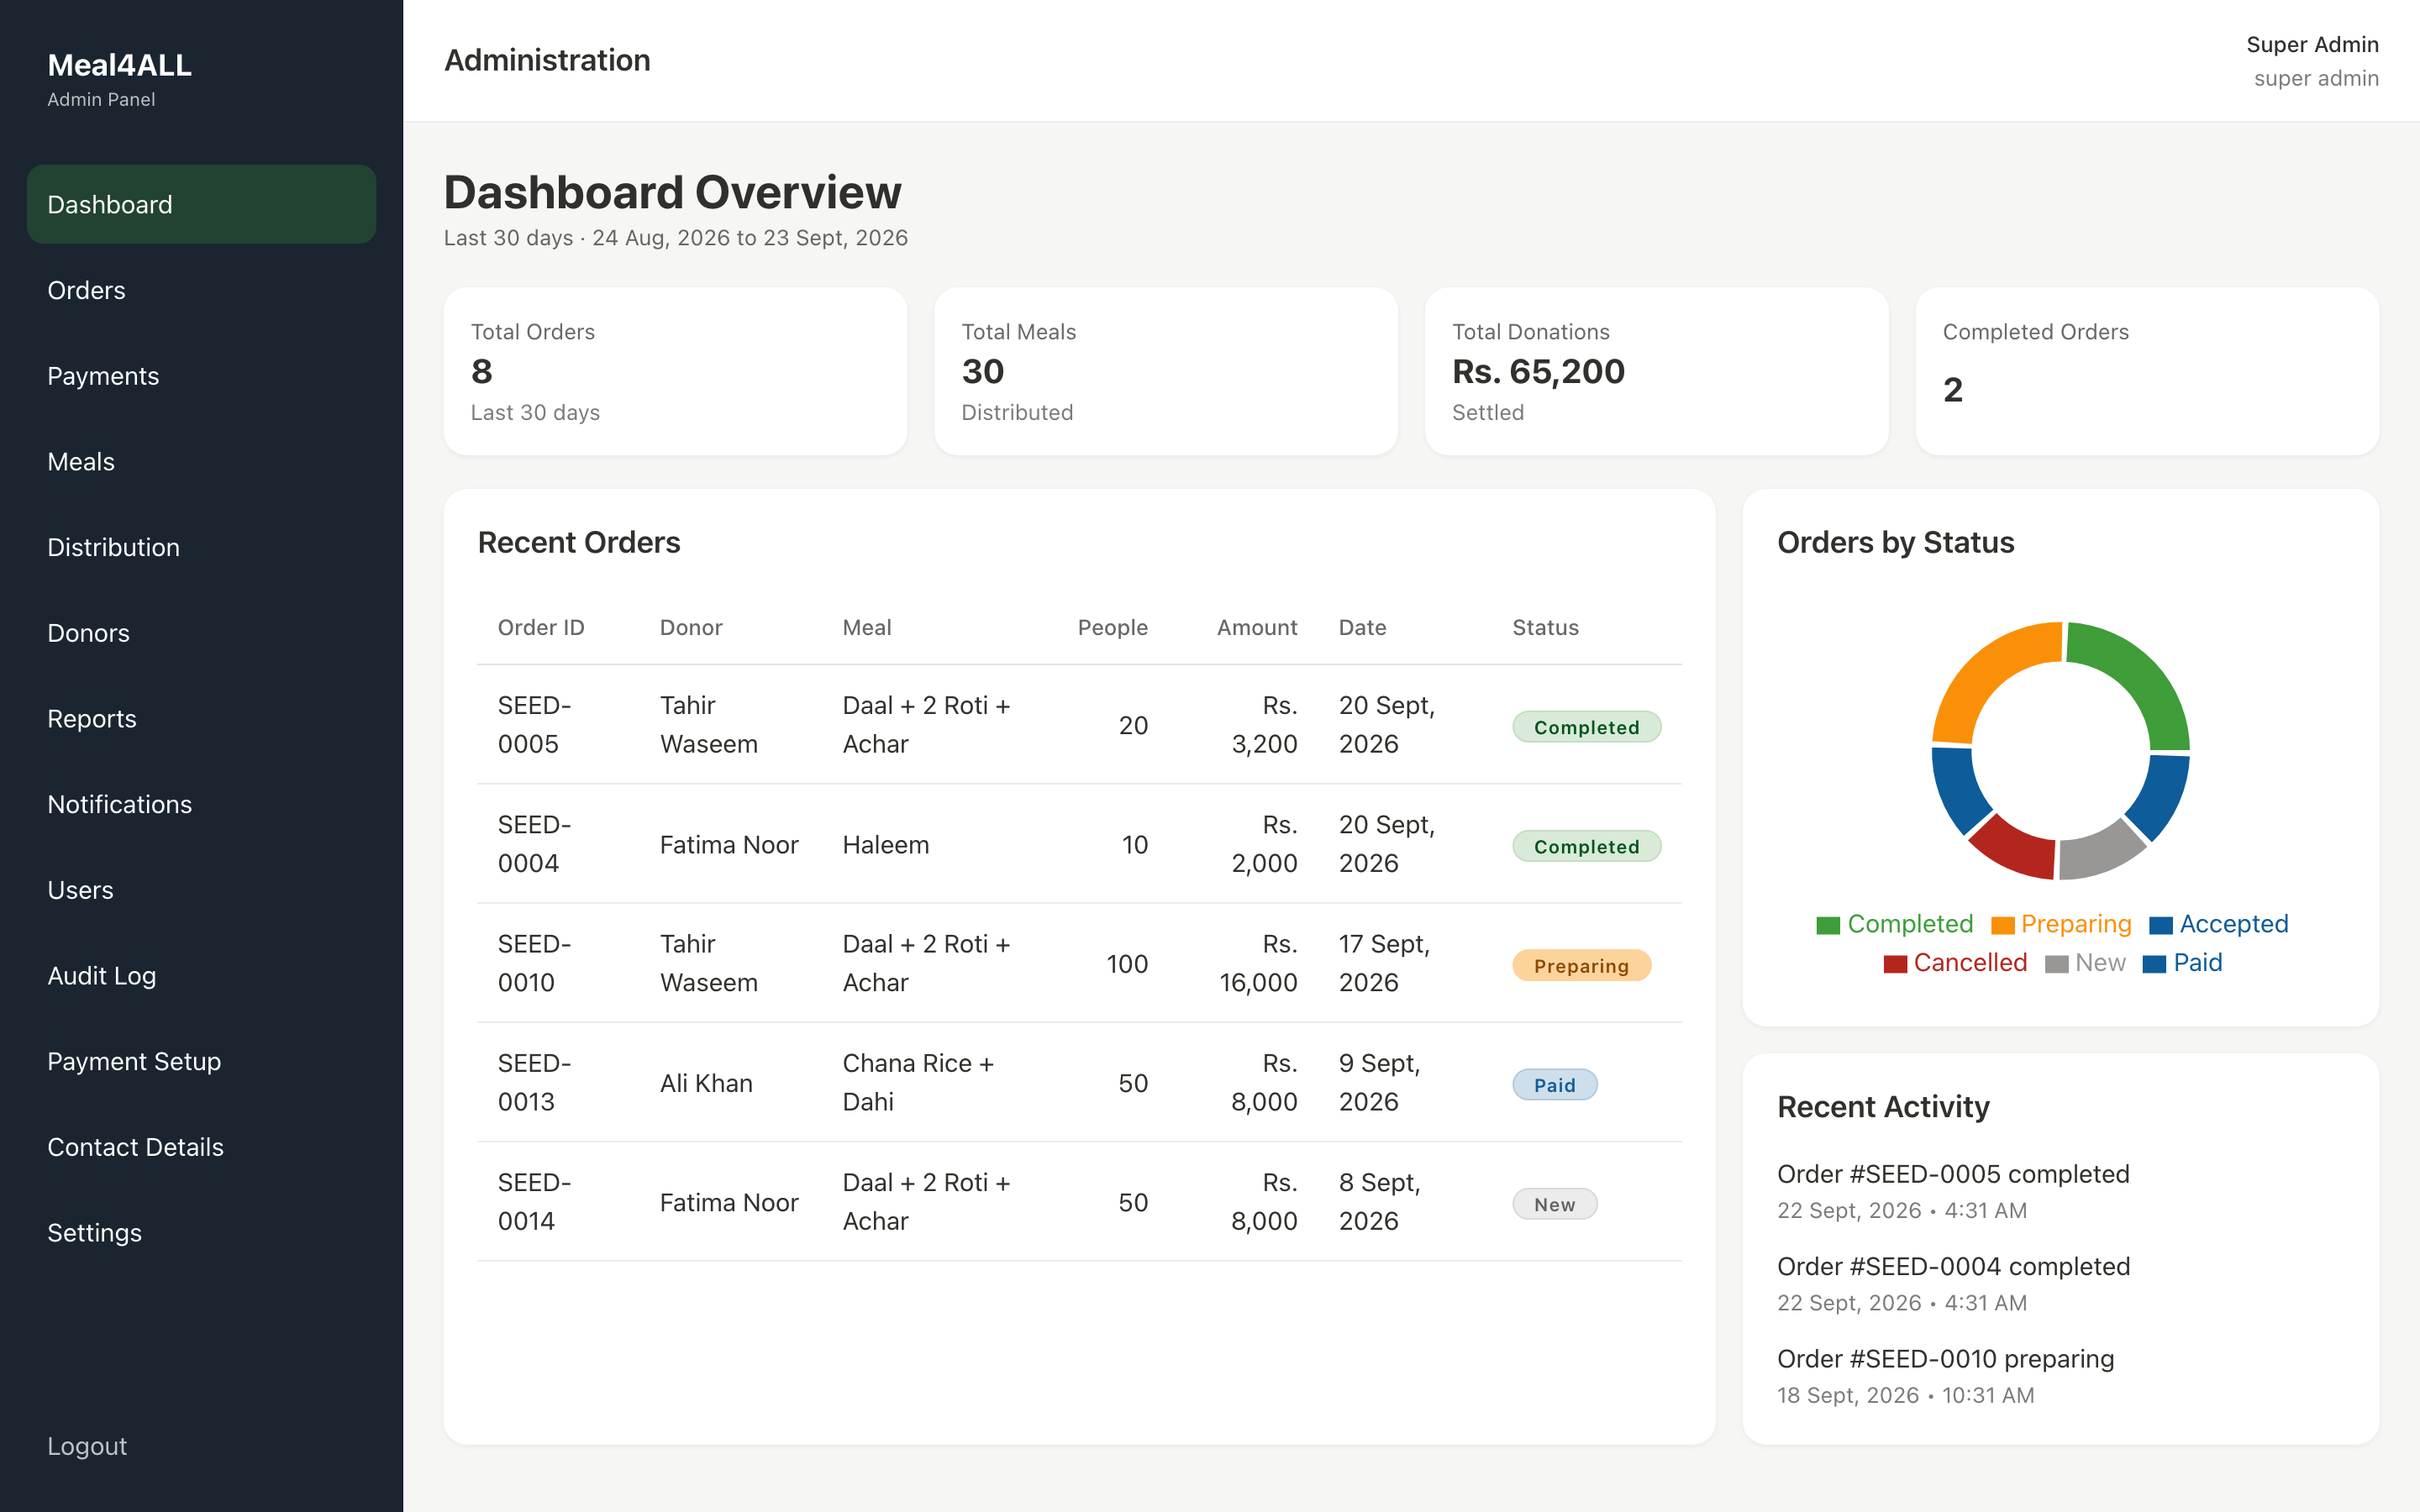The image size is (2420, 1512).
Task: Click order ID SEED-0005 in the table
Action: 534,725
